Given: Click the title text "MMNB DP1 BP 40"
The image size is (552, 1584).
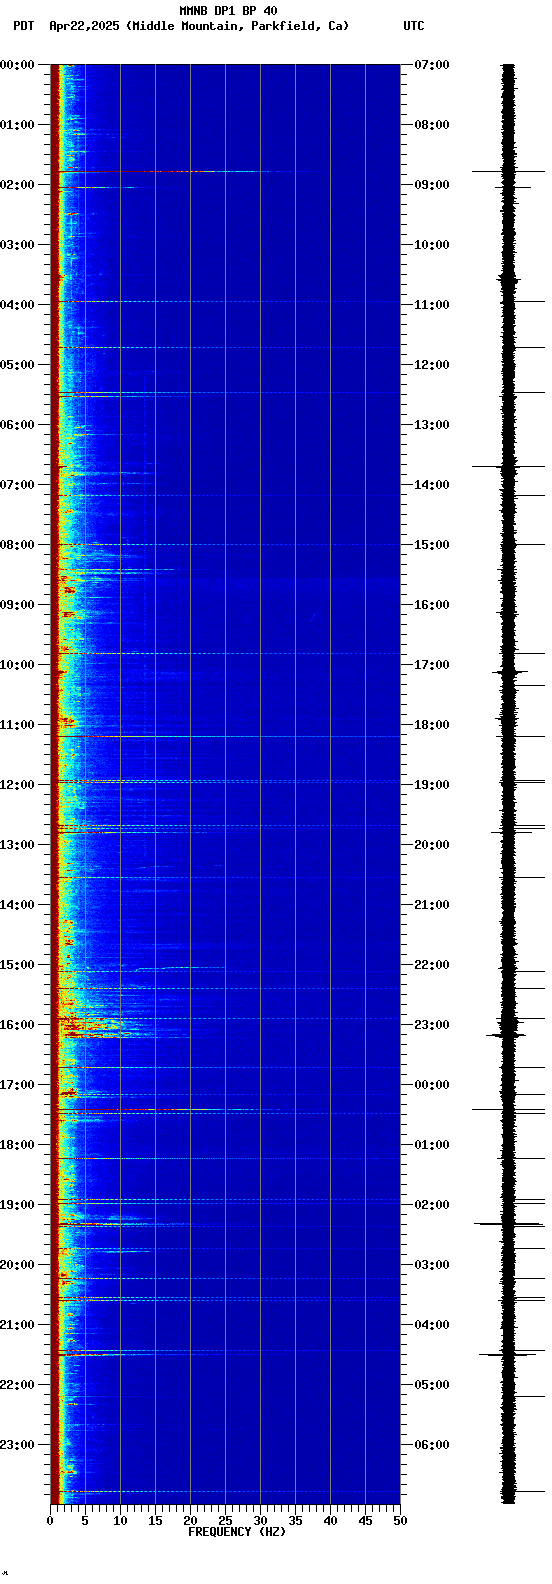Looking at the screenshot, I should 228,11.
